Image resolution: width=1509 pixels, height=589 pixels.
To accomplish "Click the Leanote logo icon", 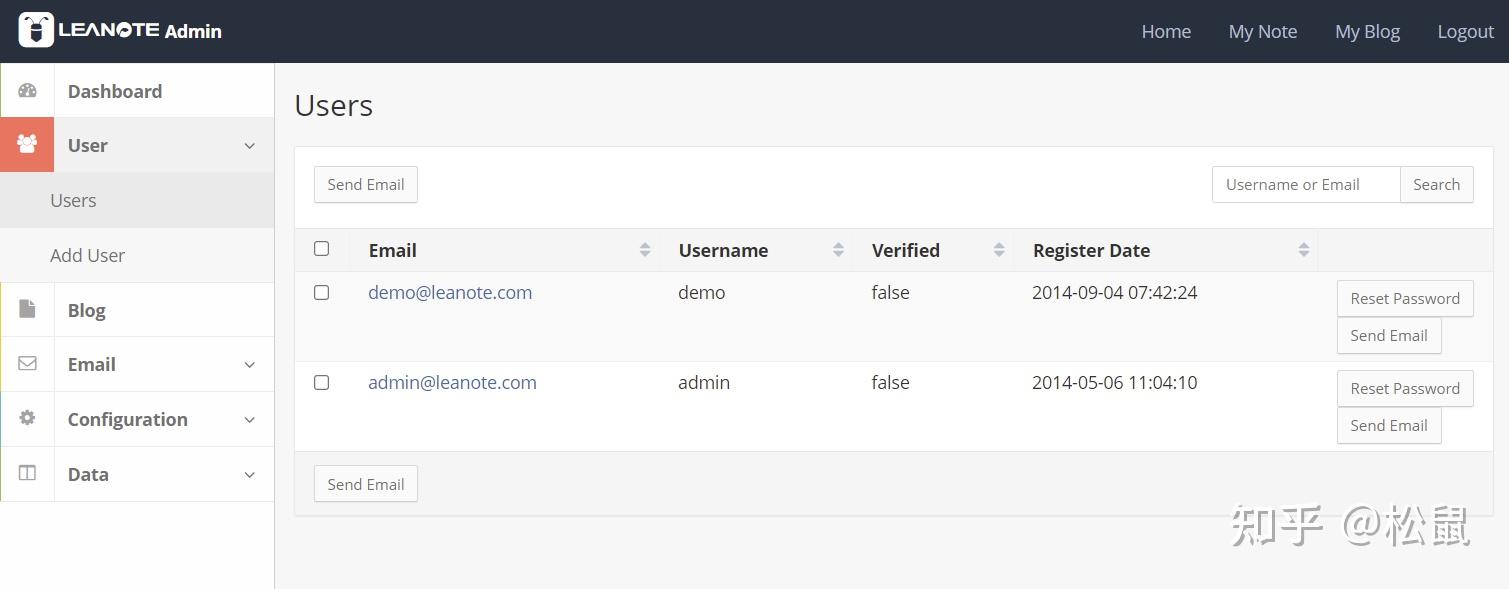I will (36, 30).
